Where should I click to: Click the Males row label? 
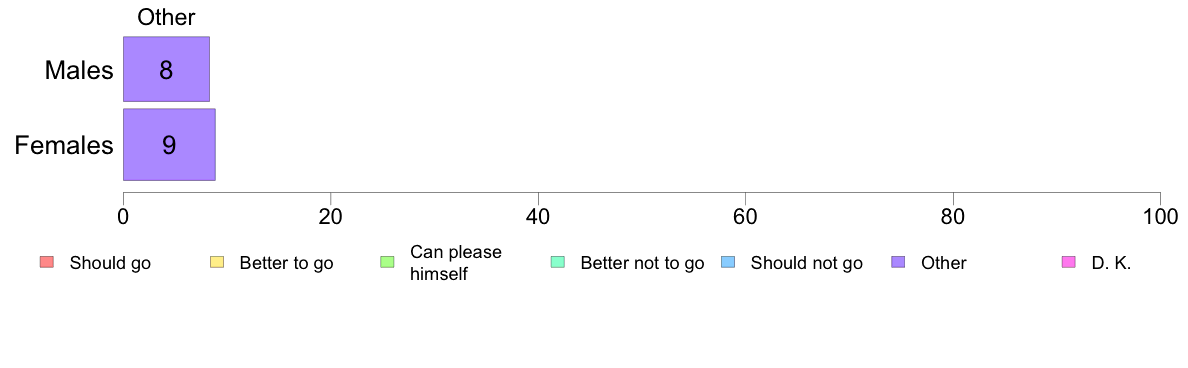[x=79, y=70]
